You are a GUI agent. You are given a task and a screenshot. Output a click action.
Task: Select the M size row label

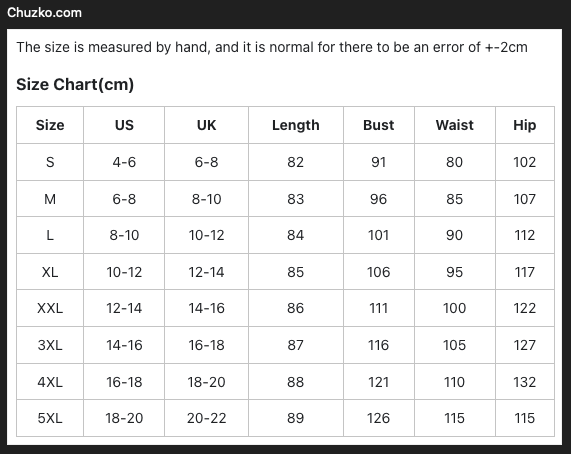50,199
